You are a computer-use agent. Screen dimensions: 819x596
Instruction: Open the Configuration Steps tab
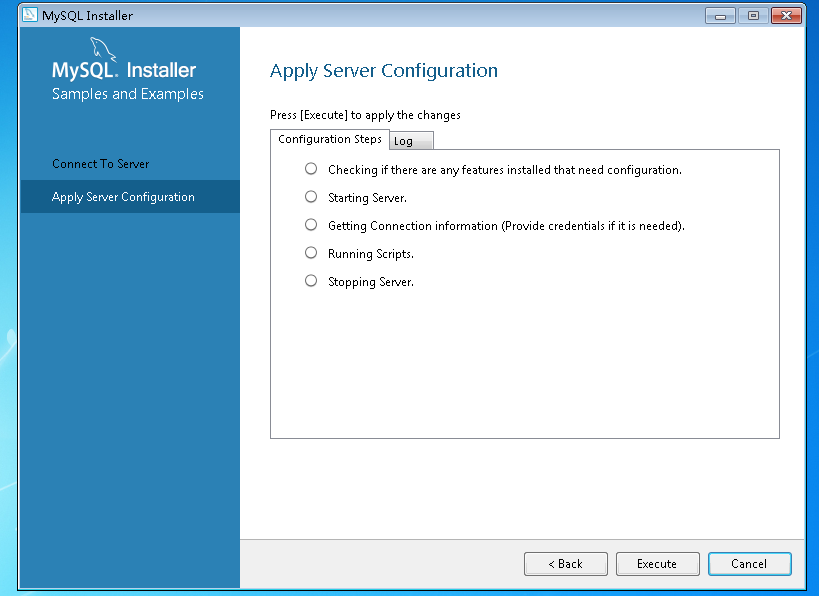[330, 139]
